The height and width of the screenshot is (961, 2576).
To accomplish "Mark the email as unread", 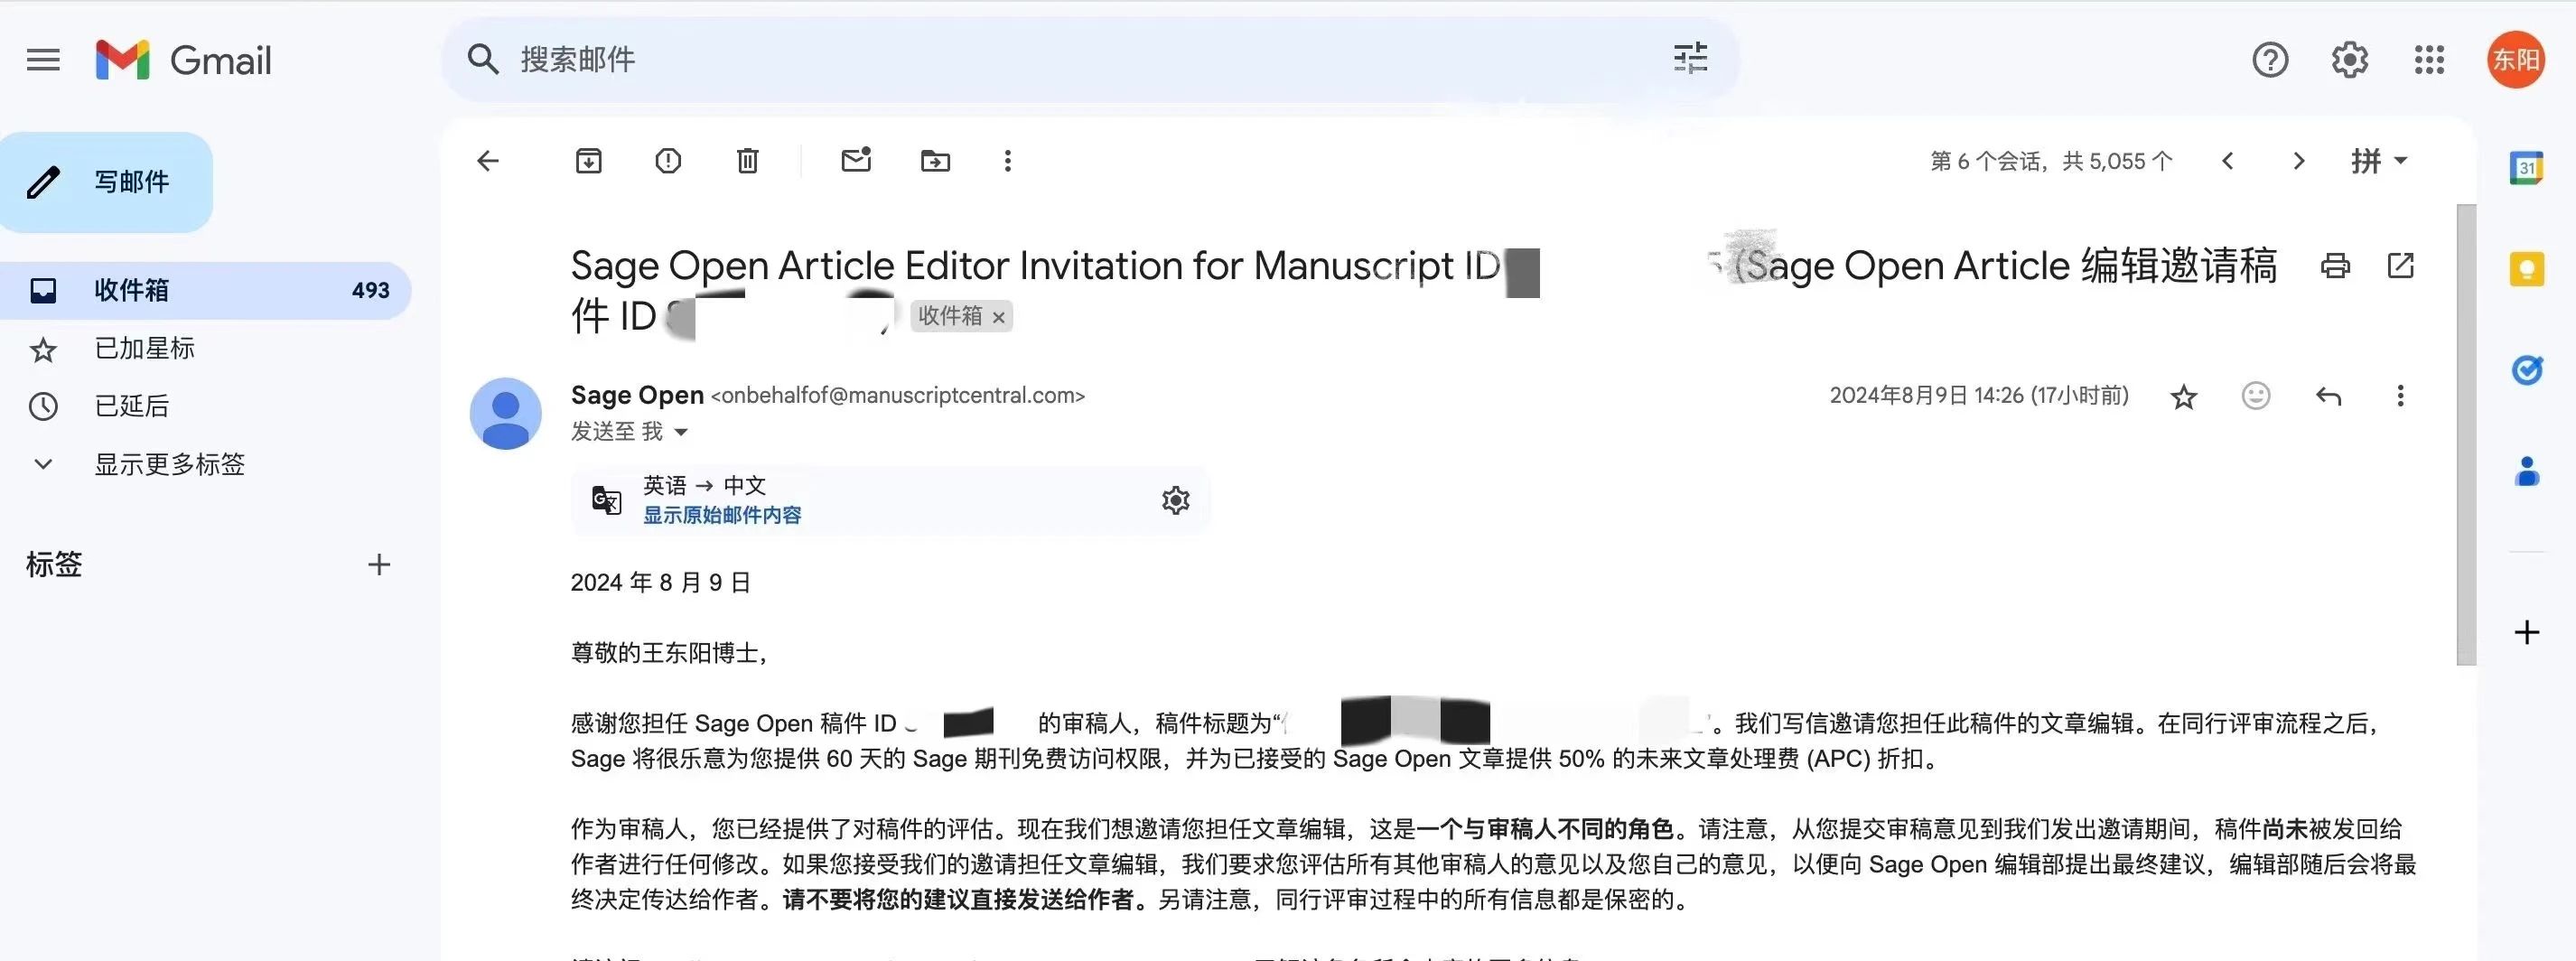I will (x=856, y=160).
